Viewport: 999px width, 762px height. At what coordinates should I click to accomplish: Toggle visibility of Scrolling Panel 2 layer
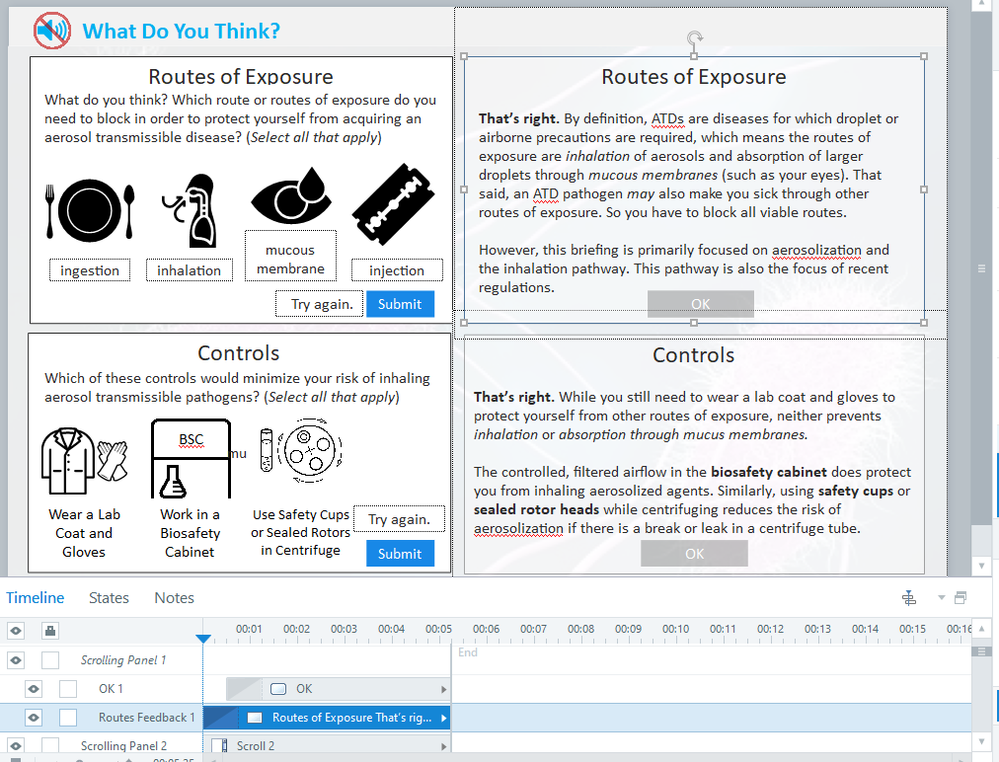click(16, 745)
